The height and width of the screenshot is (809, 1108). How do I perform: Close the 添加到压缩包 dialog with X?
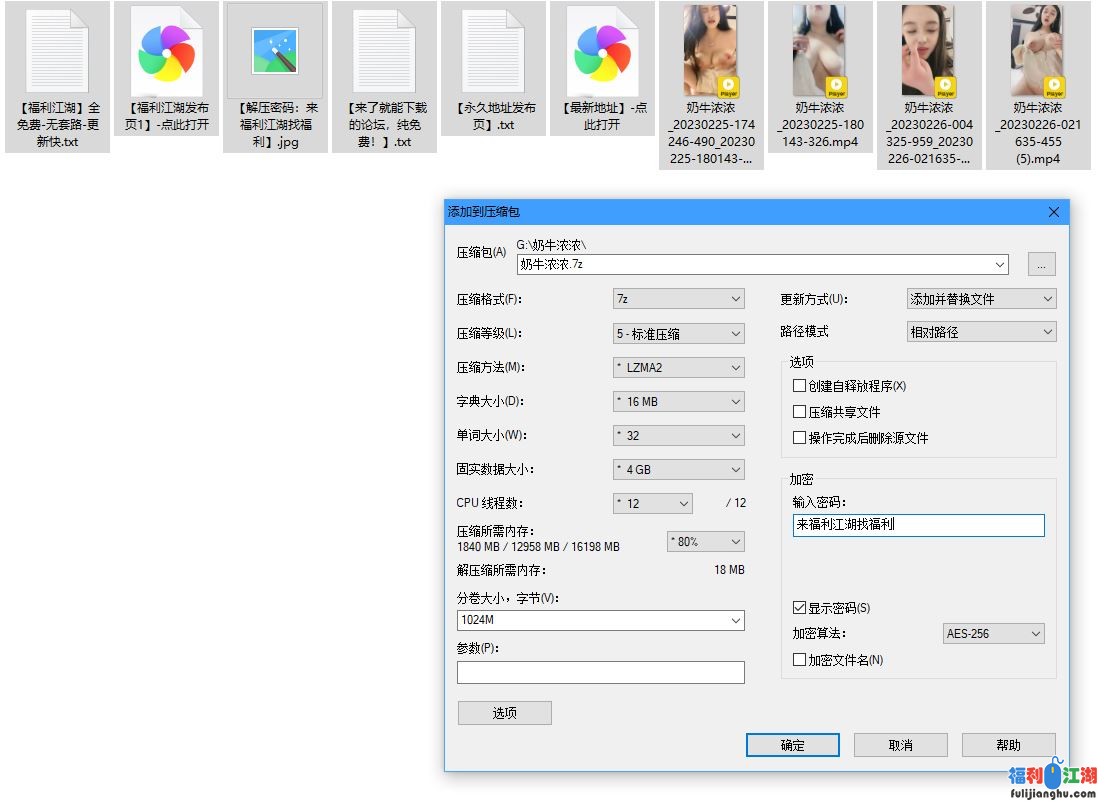[x=1053, y=212]
